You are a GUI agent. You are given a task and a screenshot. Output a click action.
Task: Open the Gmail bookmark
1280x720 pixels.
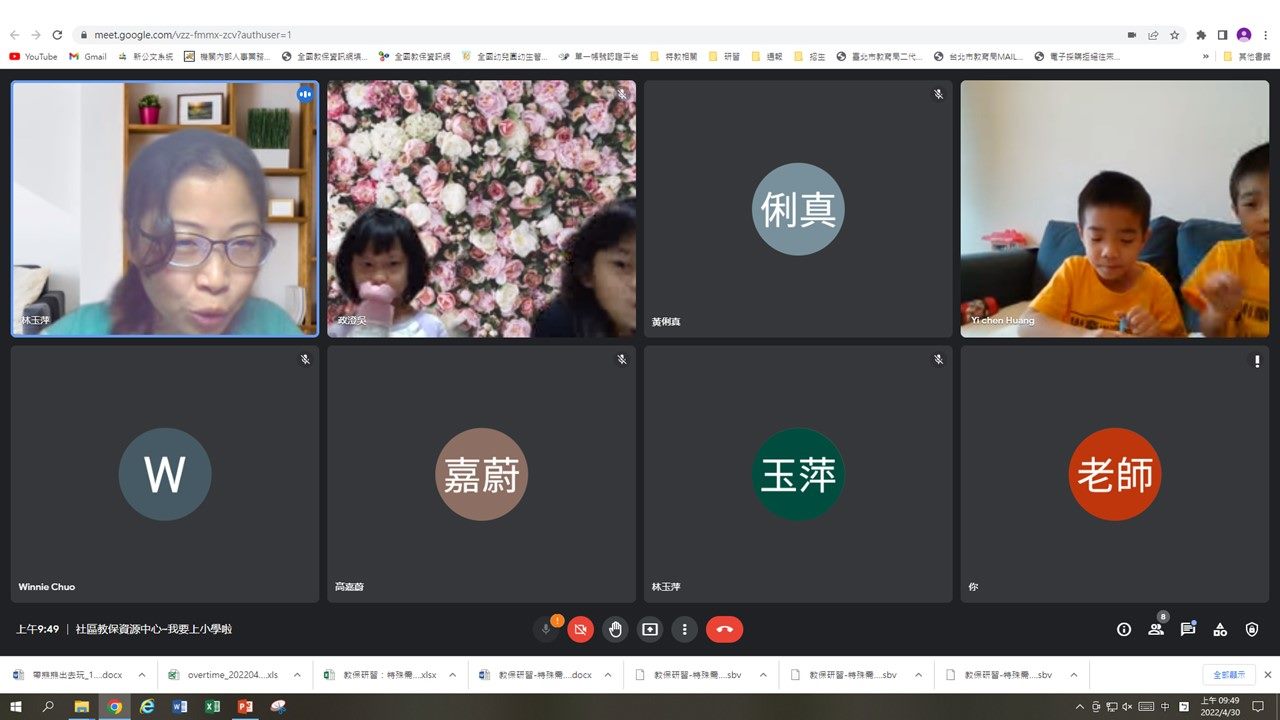click(x=87, y=57)
